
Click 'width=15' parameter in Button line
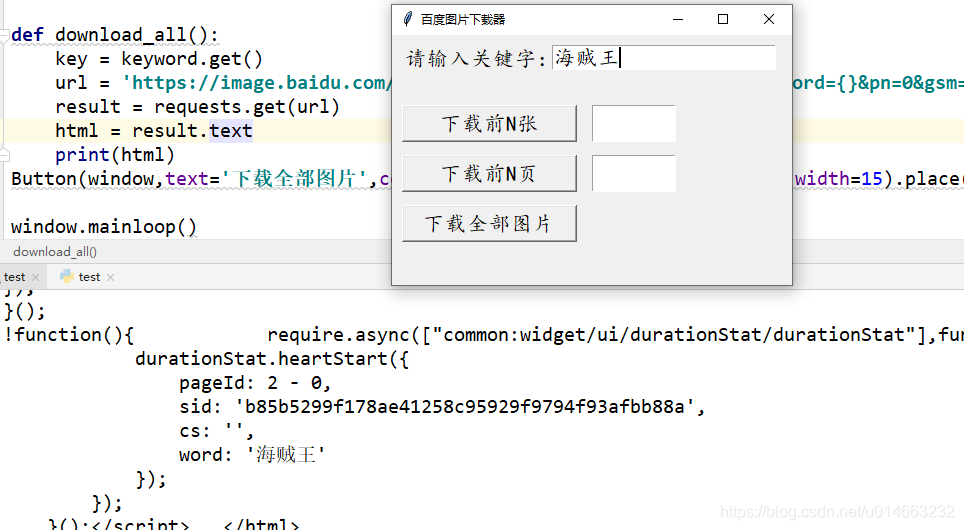pyautogui.click(x=839, y=178)
